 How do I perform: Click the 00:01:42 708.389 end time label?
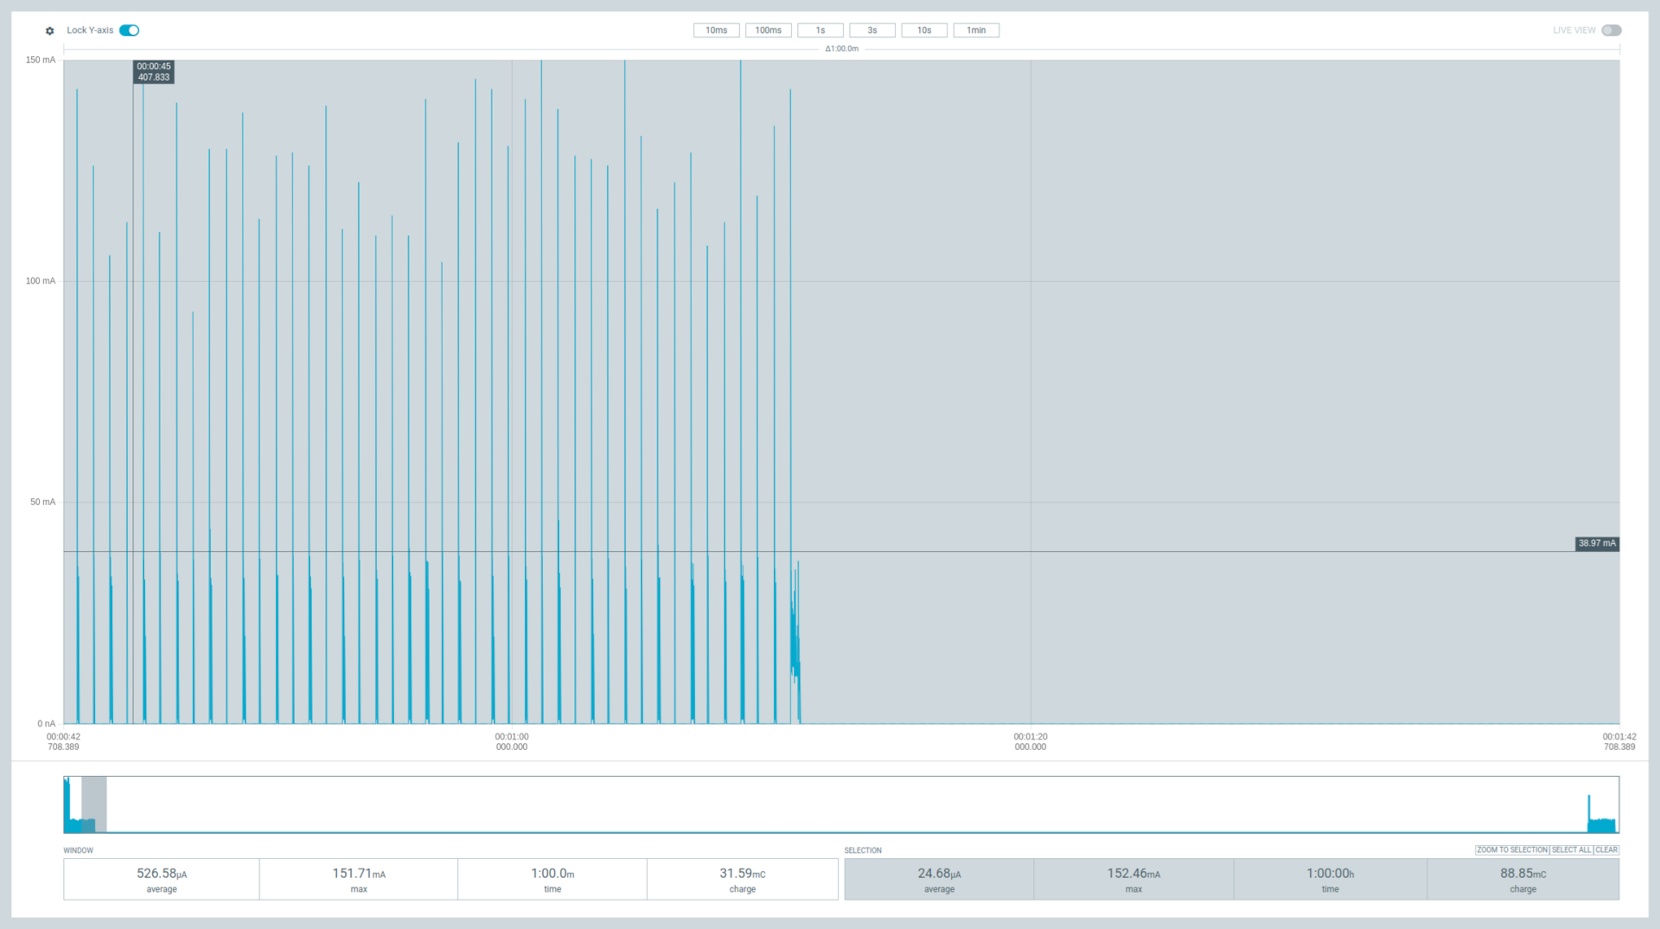(1619, 742)
